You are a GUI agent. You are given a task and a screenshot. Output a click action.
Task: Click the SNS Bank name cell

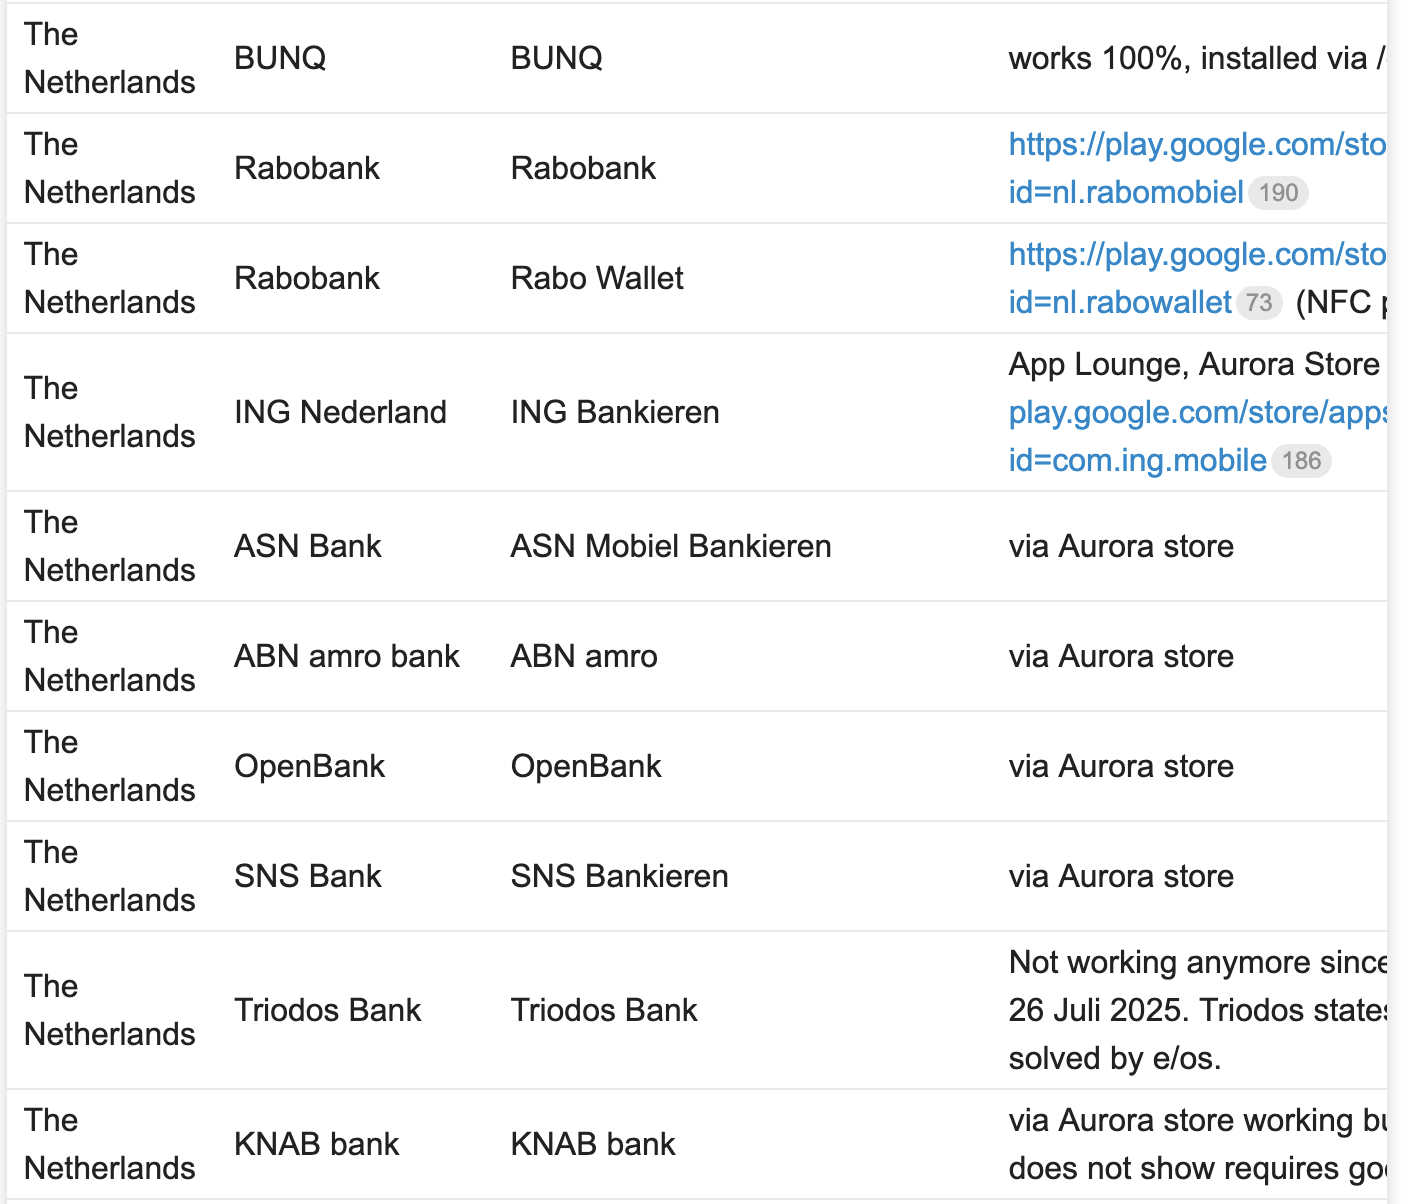307,876
